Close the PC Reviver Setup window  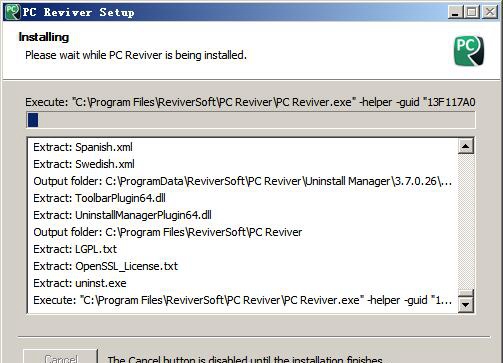490,12
